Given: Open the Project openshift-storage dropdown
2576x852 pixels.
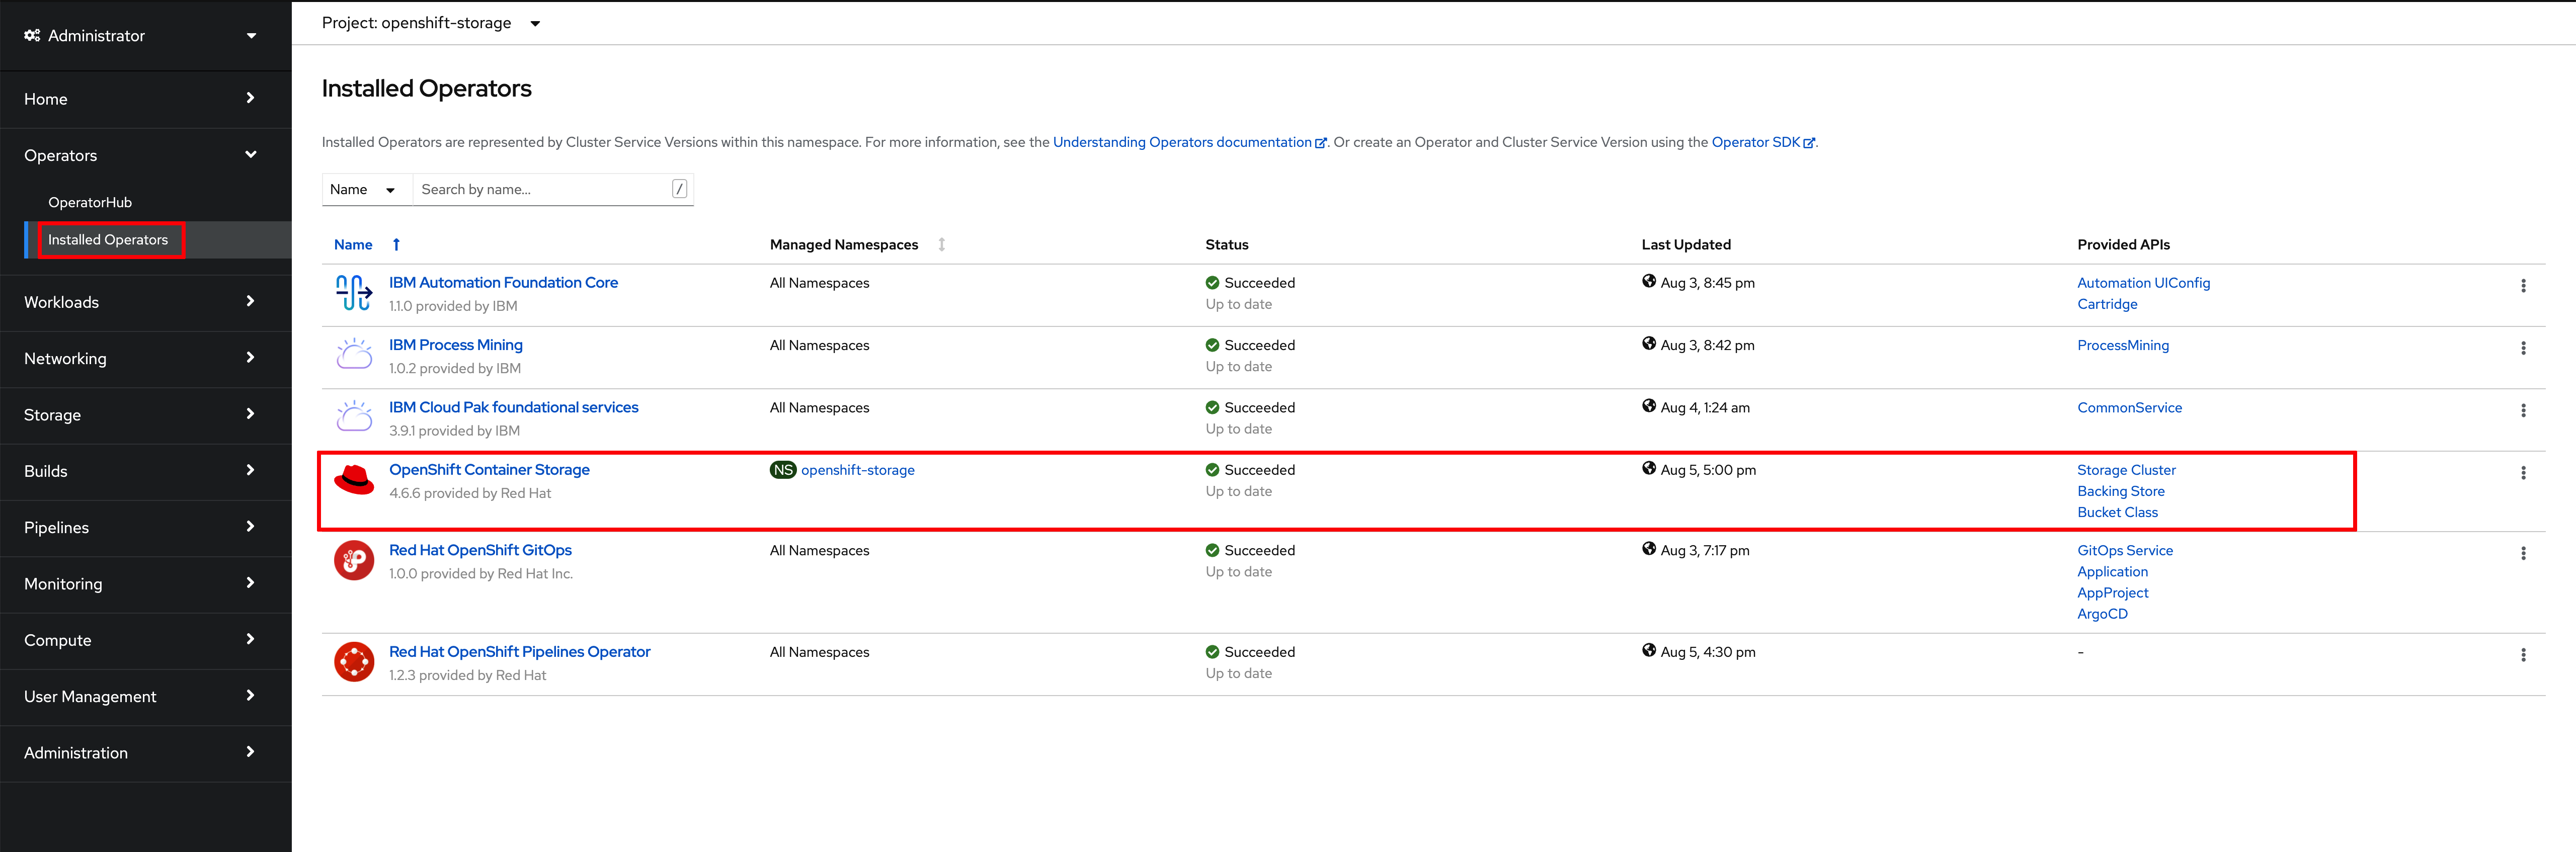Looking at the screenshot, I should point(431,23).
